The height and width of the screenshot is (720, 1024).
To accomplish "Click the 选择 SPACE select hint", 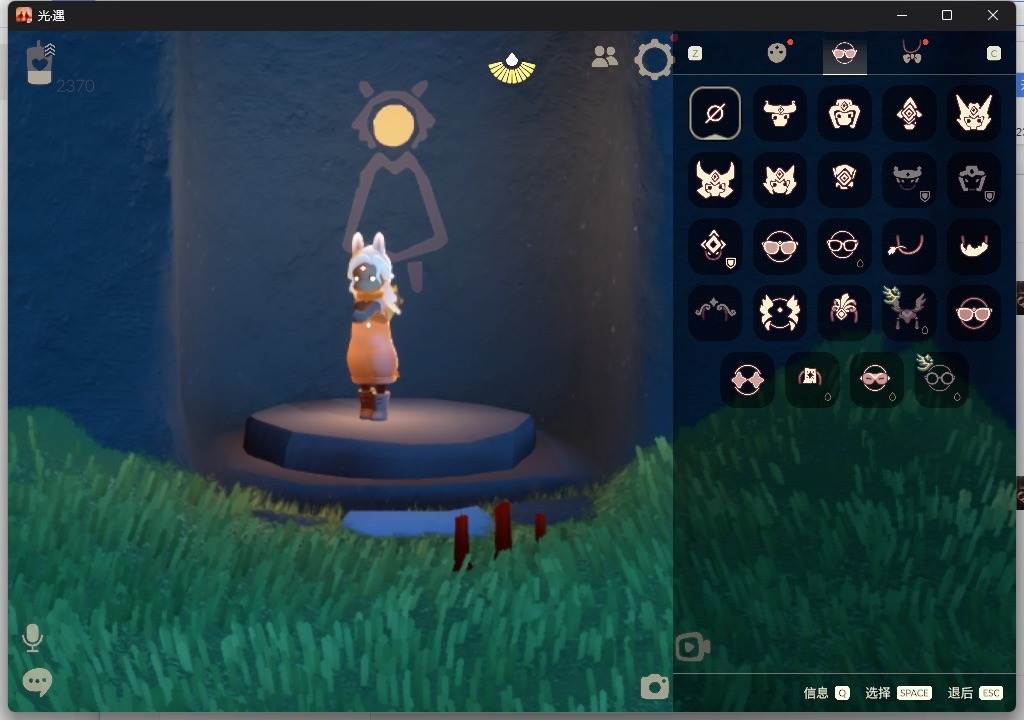I will (x=898, y=693).
